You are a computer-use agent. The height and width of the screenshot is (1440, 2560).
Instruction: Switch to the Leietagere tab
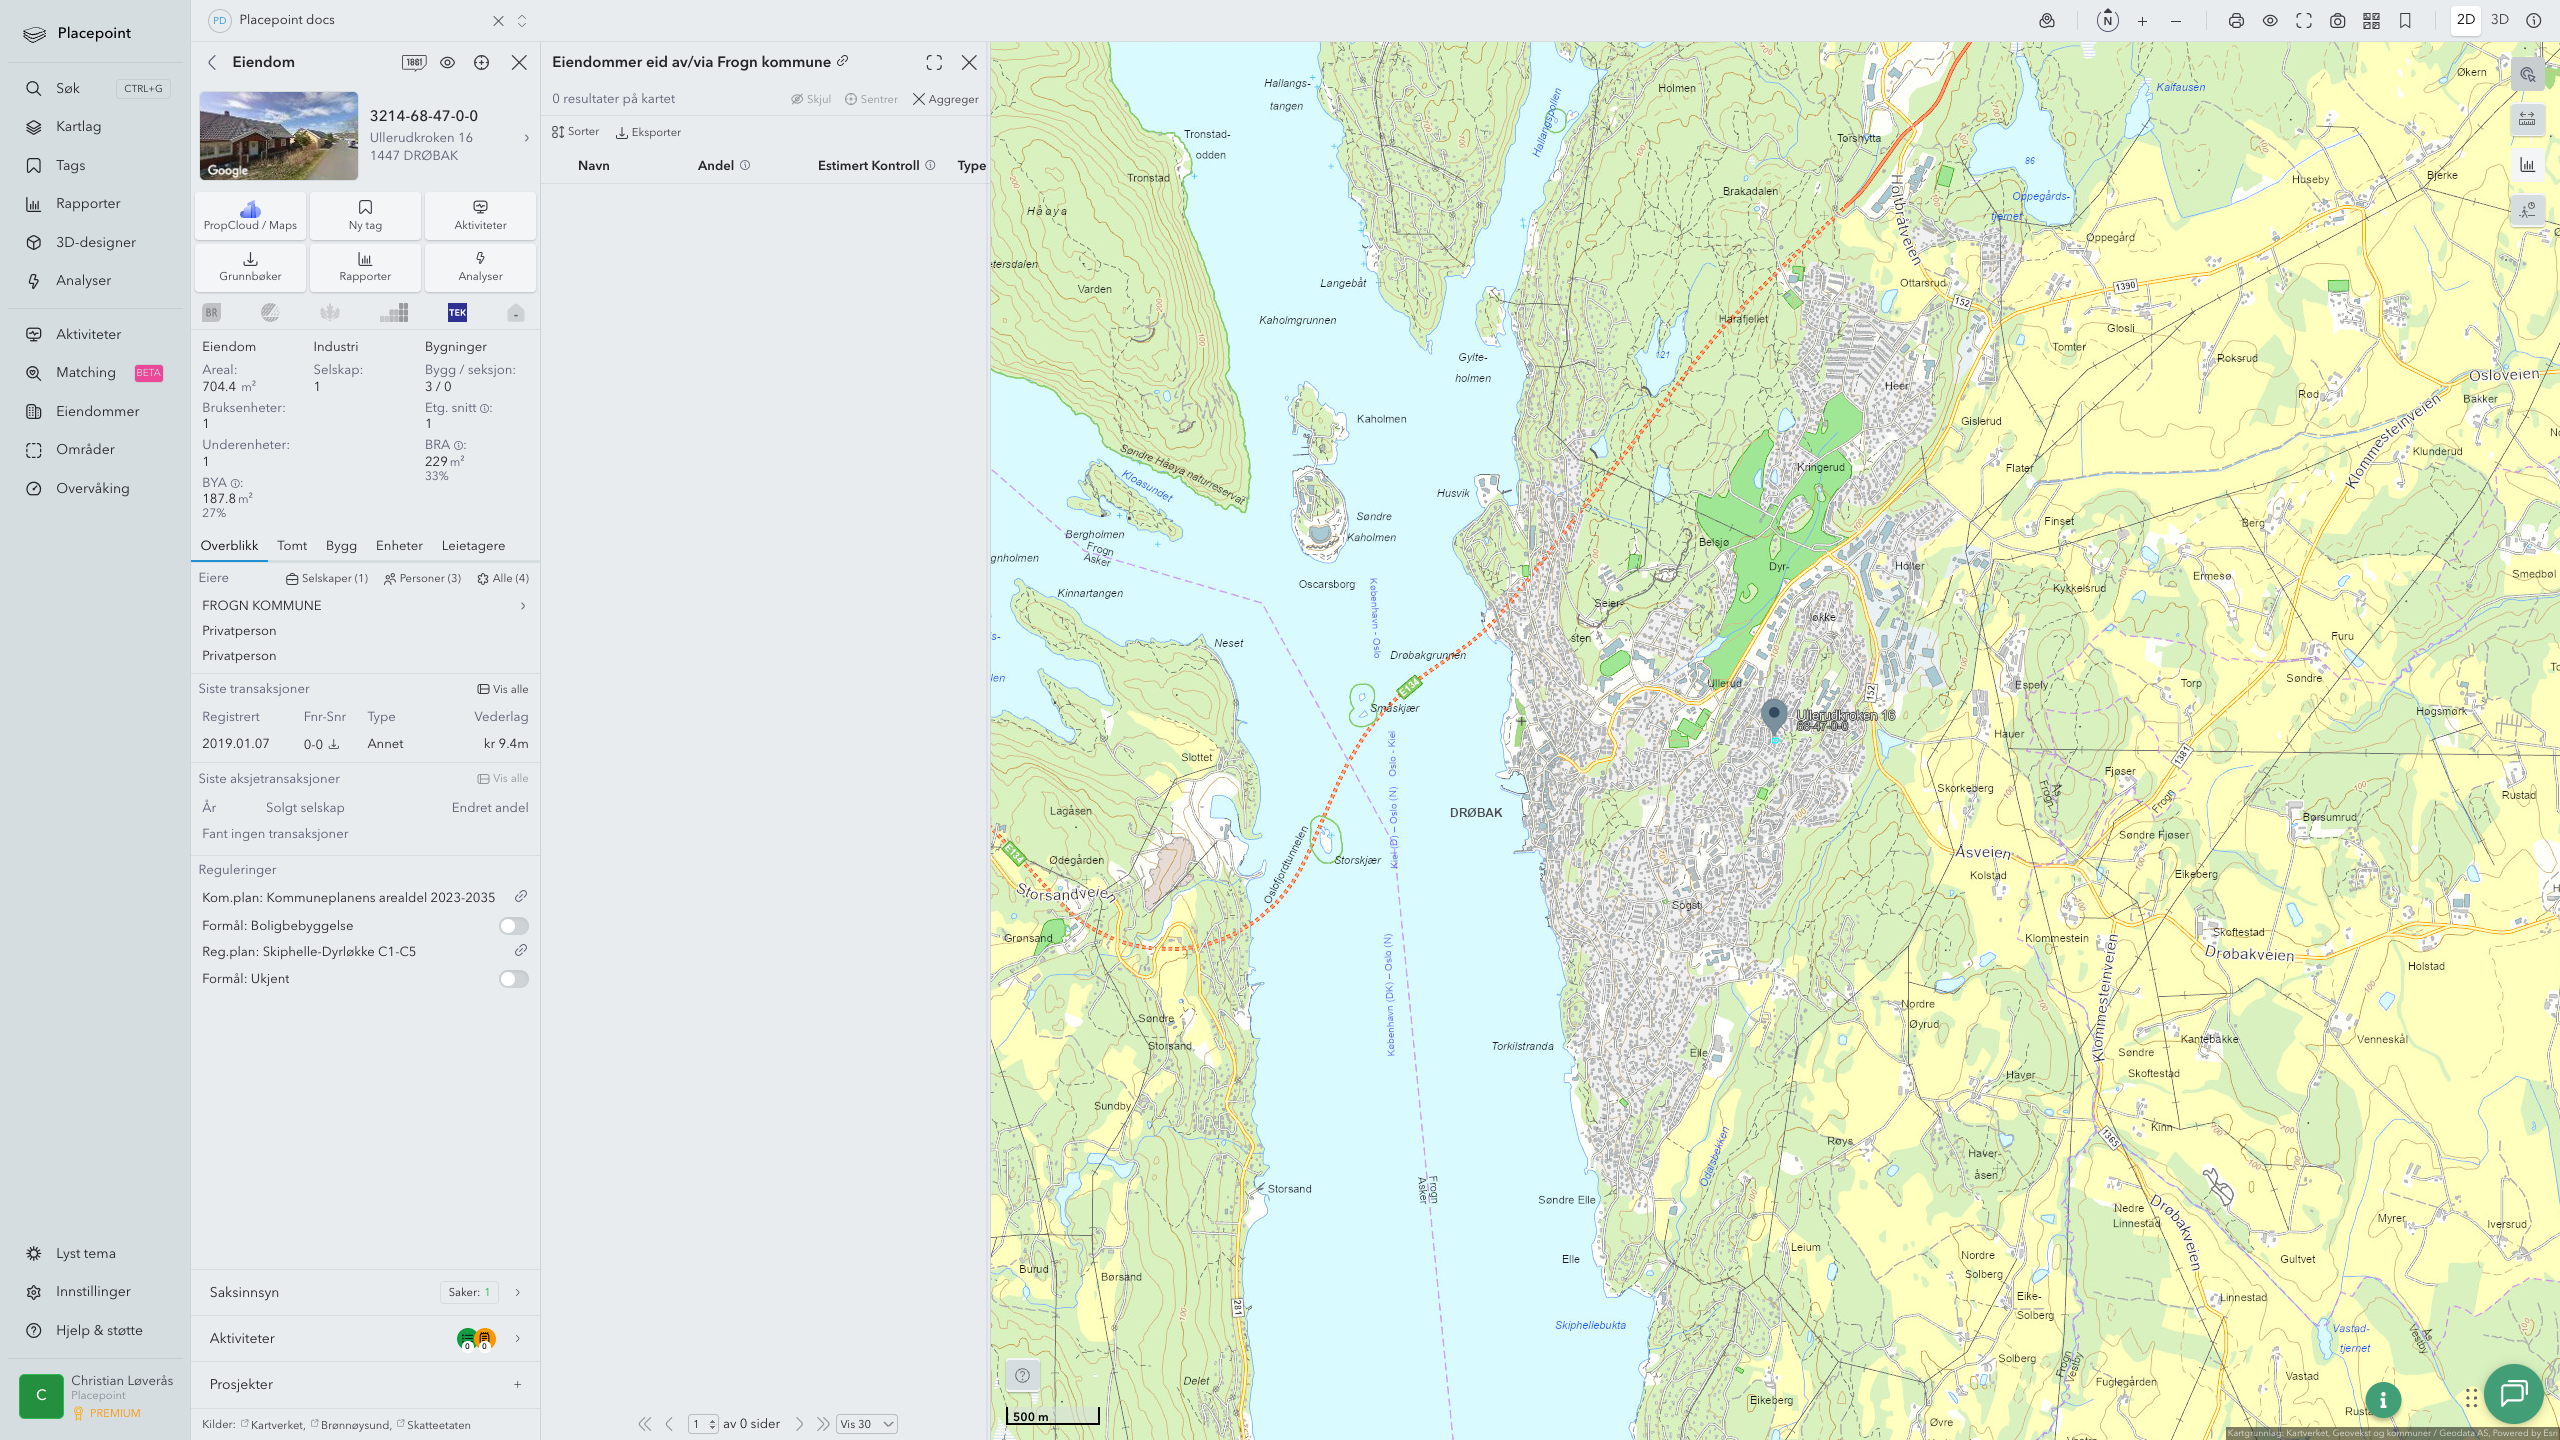tap(473, 546)
